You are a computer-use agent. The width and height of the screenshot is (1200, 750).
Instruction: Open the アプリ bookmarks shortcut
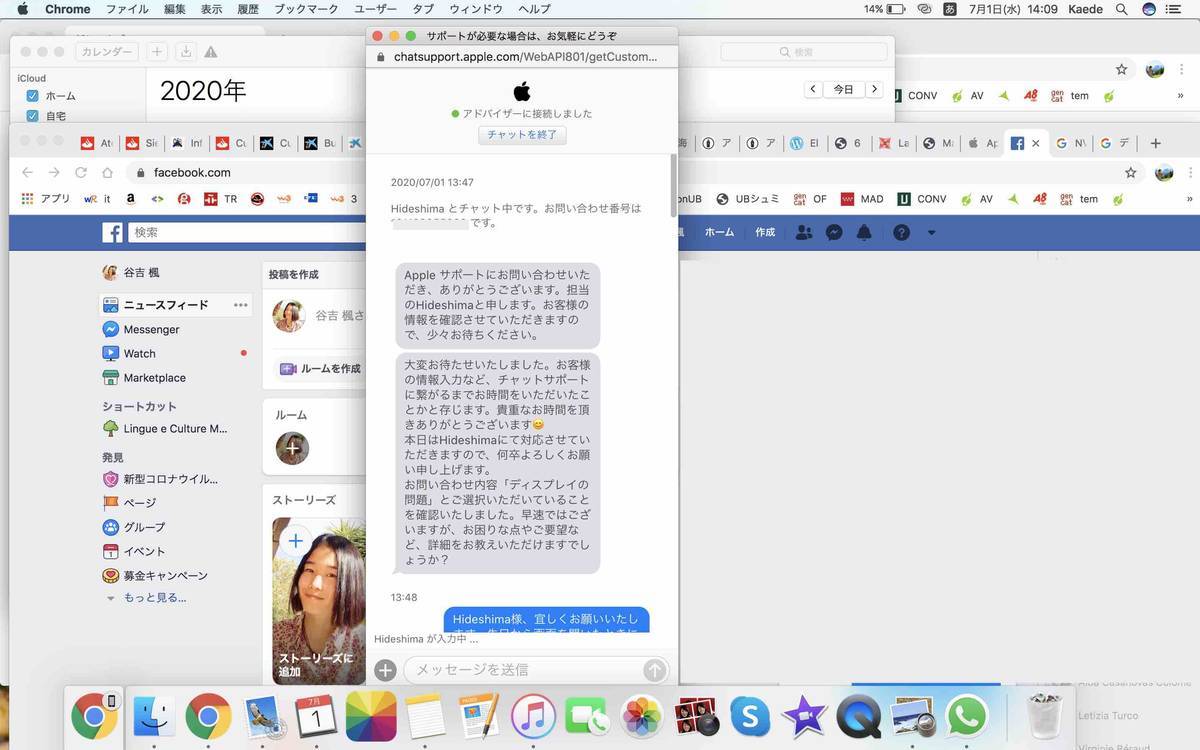(45, 199)
